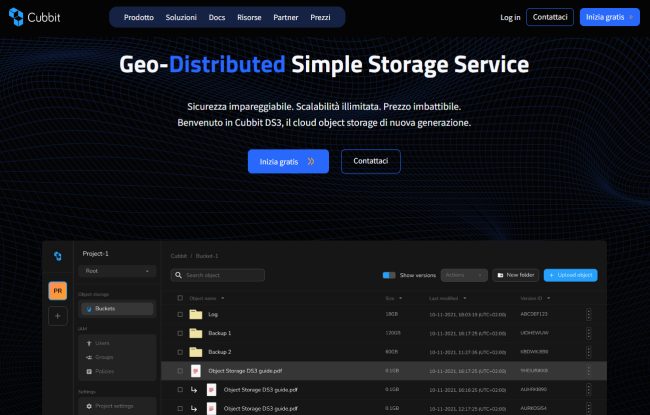Open the Risorse menu
The image size is (650, 415).
pos(249,17)
